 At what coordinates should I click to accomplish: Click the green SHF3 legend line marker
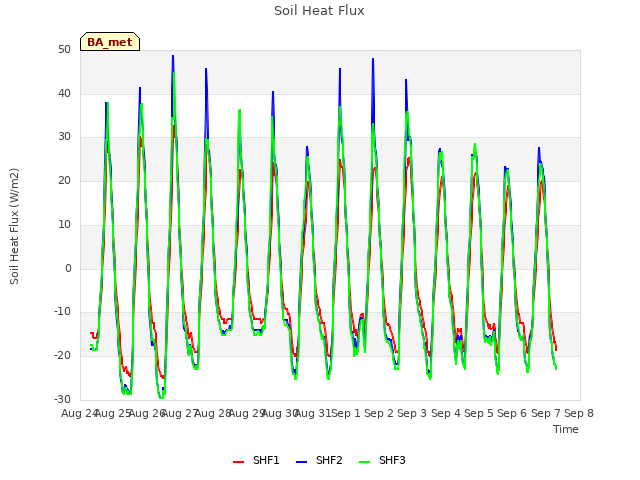pyautogui.click(x=364, y=462)
